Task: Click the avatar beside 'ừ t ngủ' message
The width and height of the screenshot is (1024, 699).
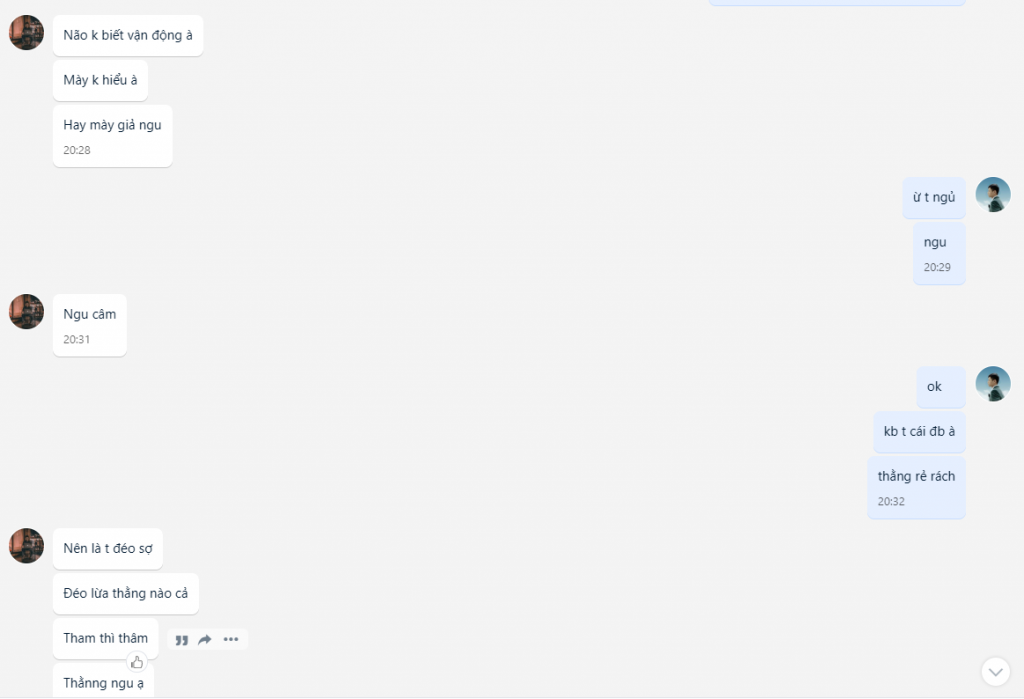Action: pyautogui.click(x=993, y=195)
